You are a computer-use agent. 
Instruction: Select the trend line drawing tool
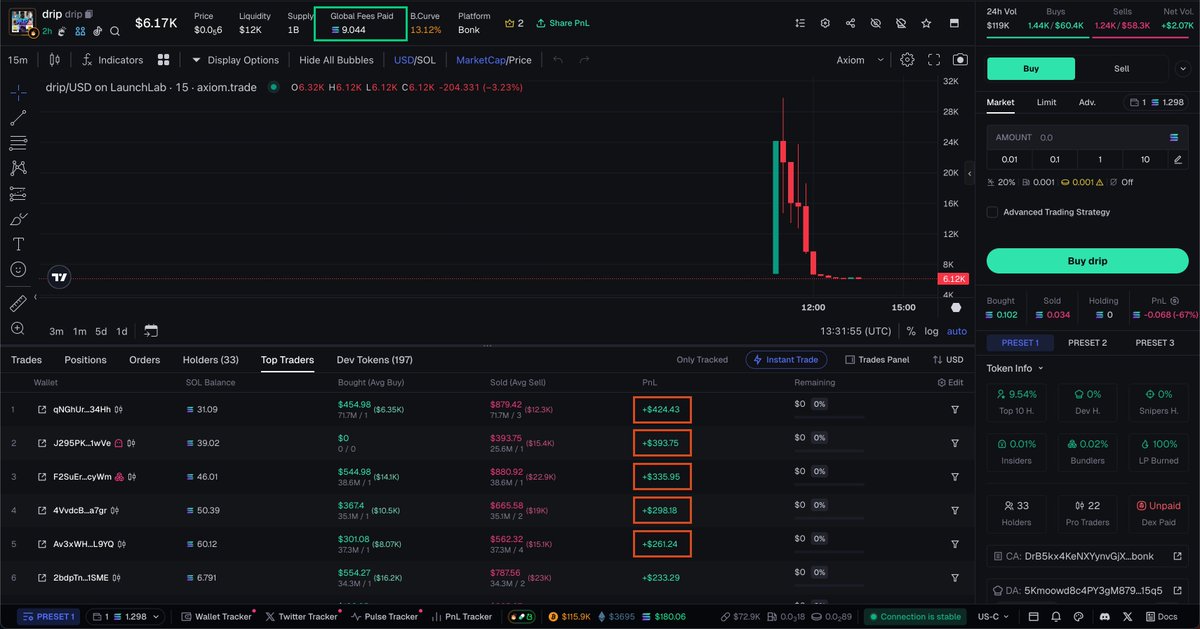tap(18, 118)
